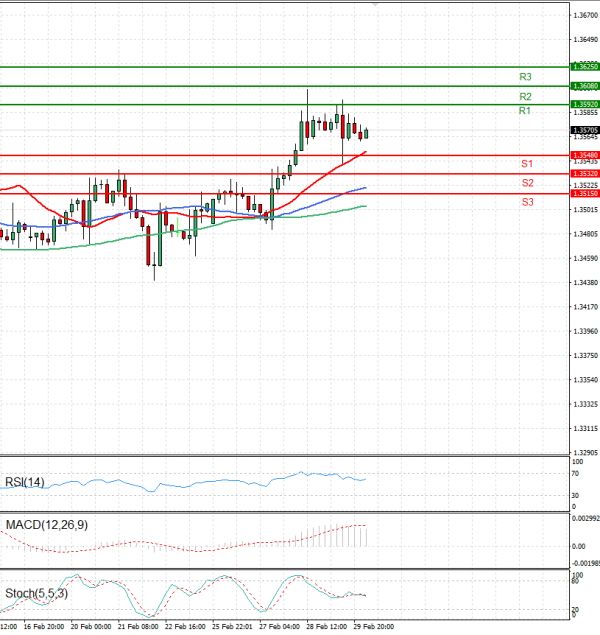
Task: Click the green 1.36250 price tag
Action: coord(585,67)
